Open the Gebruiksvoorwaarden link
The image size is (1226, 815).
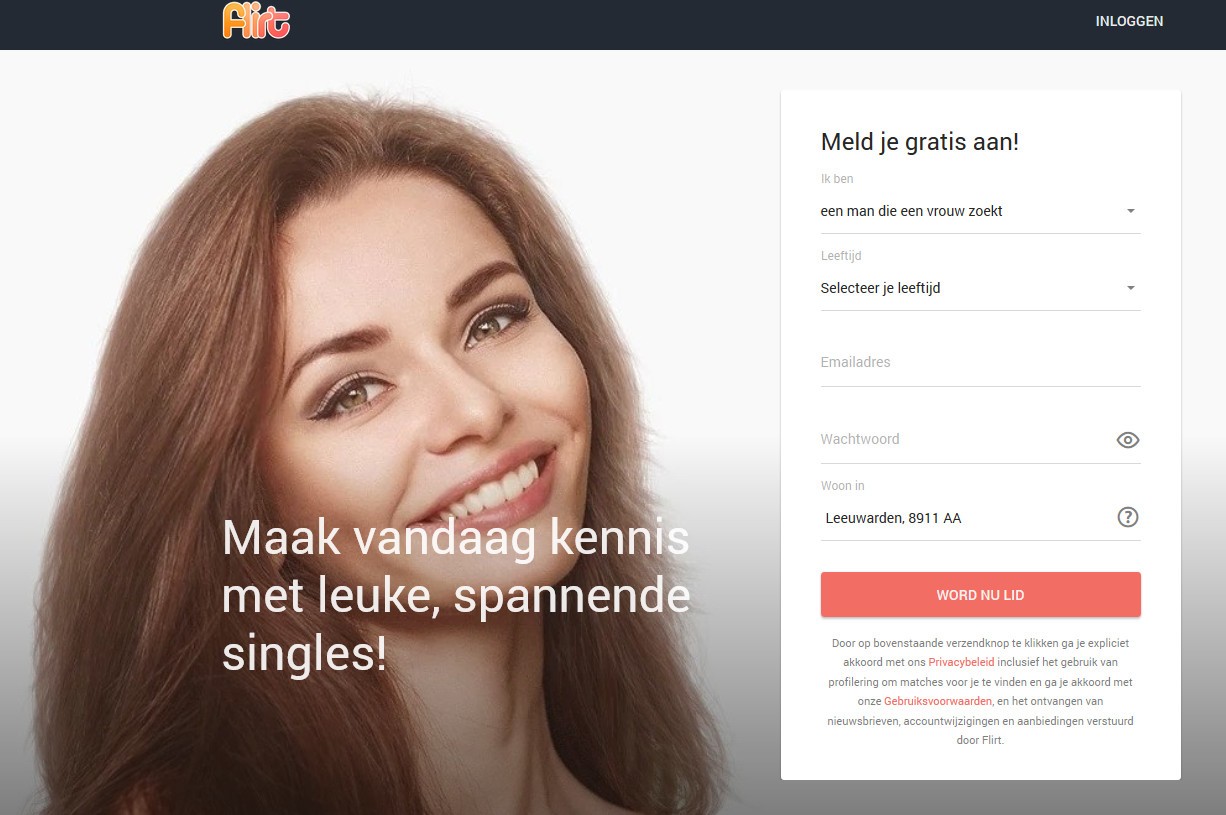(938, 702)
